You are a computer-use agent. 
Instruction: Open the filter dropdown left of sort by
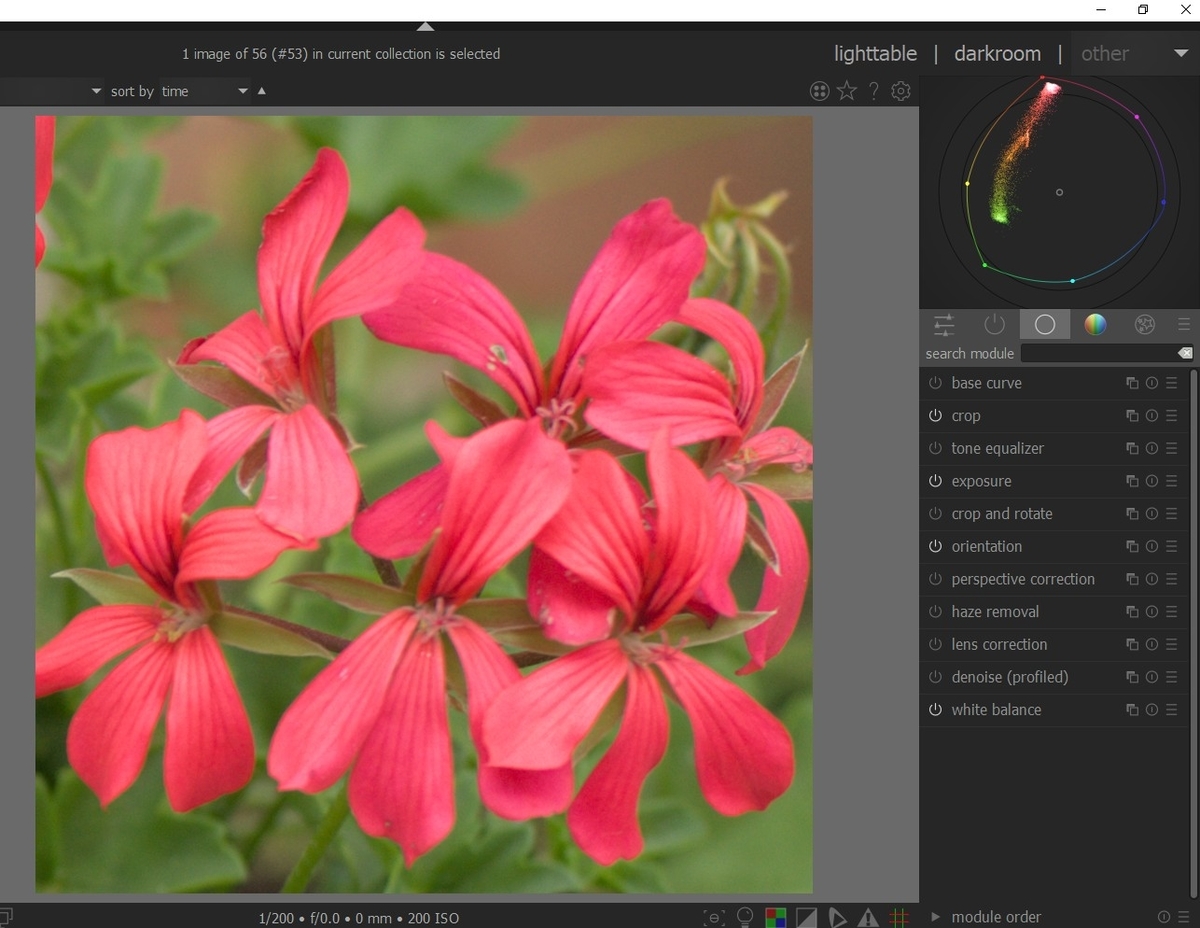[x=52, y=91]
